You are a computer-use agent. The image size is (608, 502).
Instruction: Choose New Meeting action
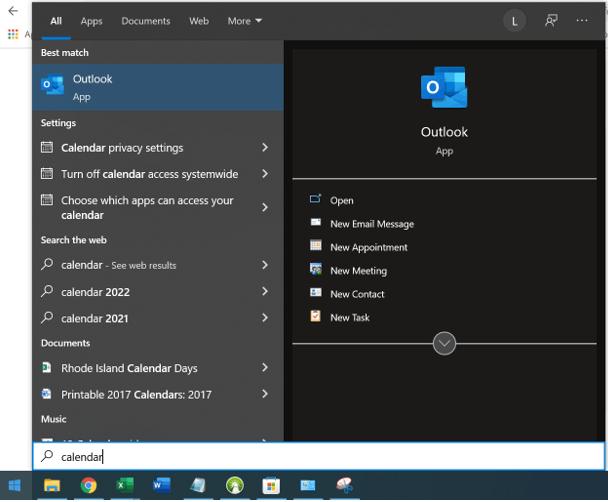pos(358,271)
